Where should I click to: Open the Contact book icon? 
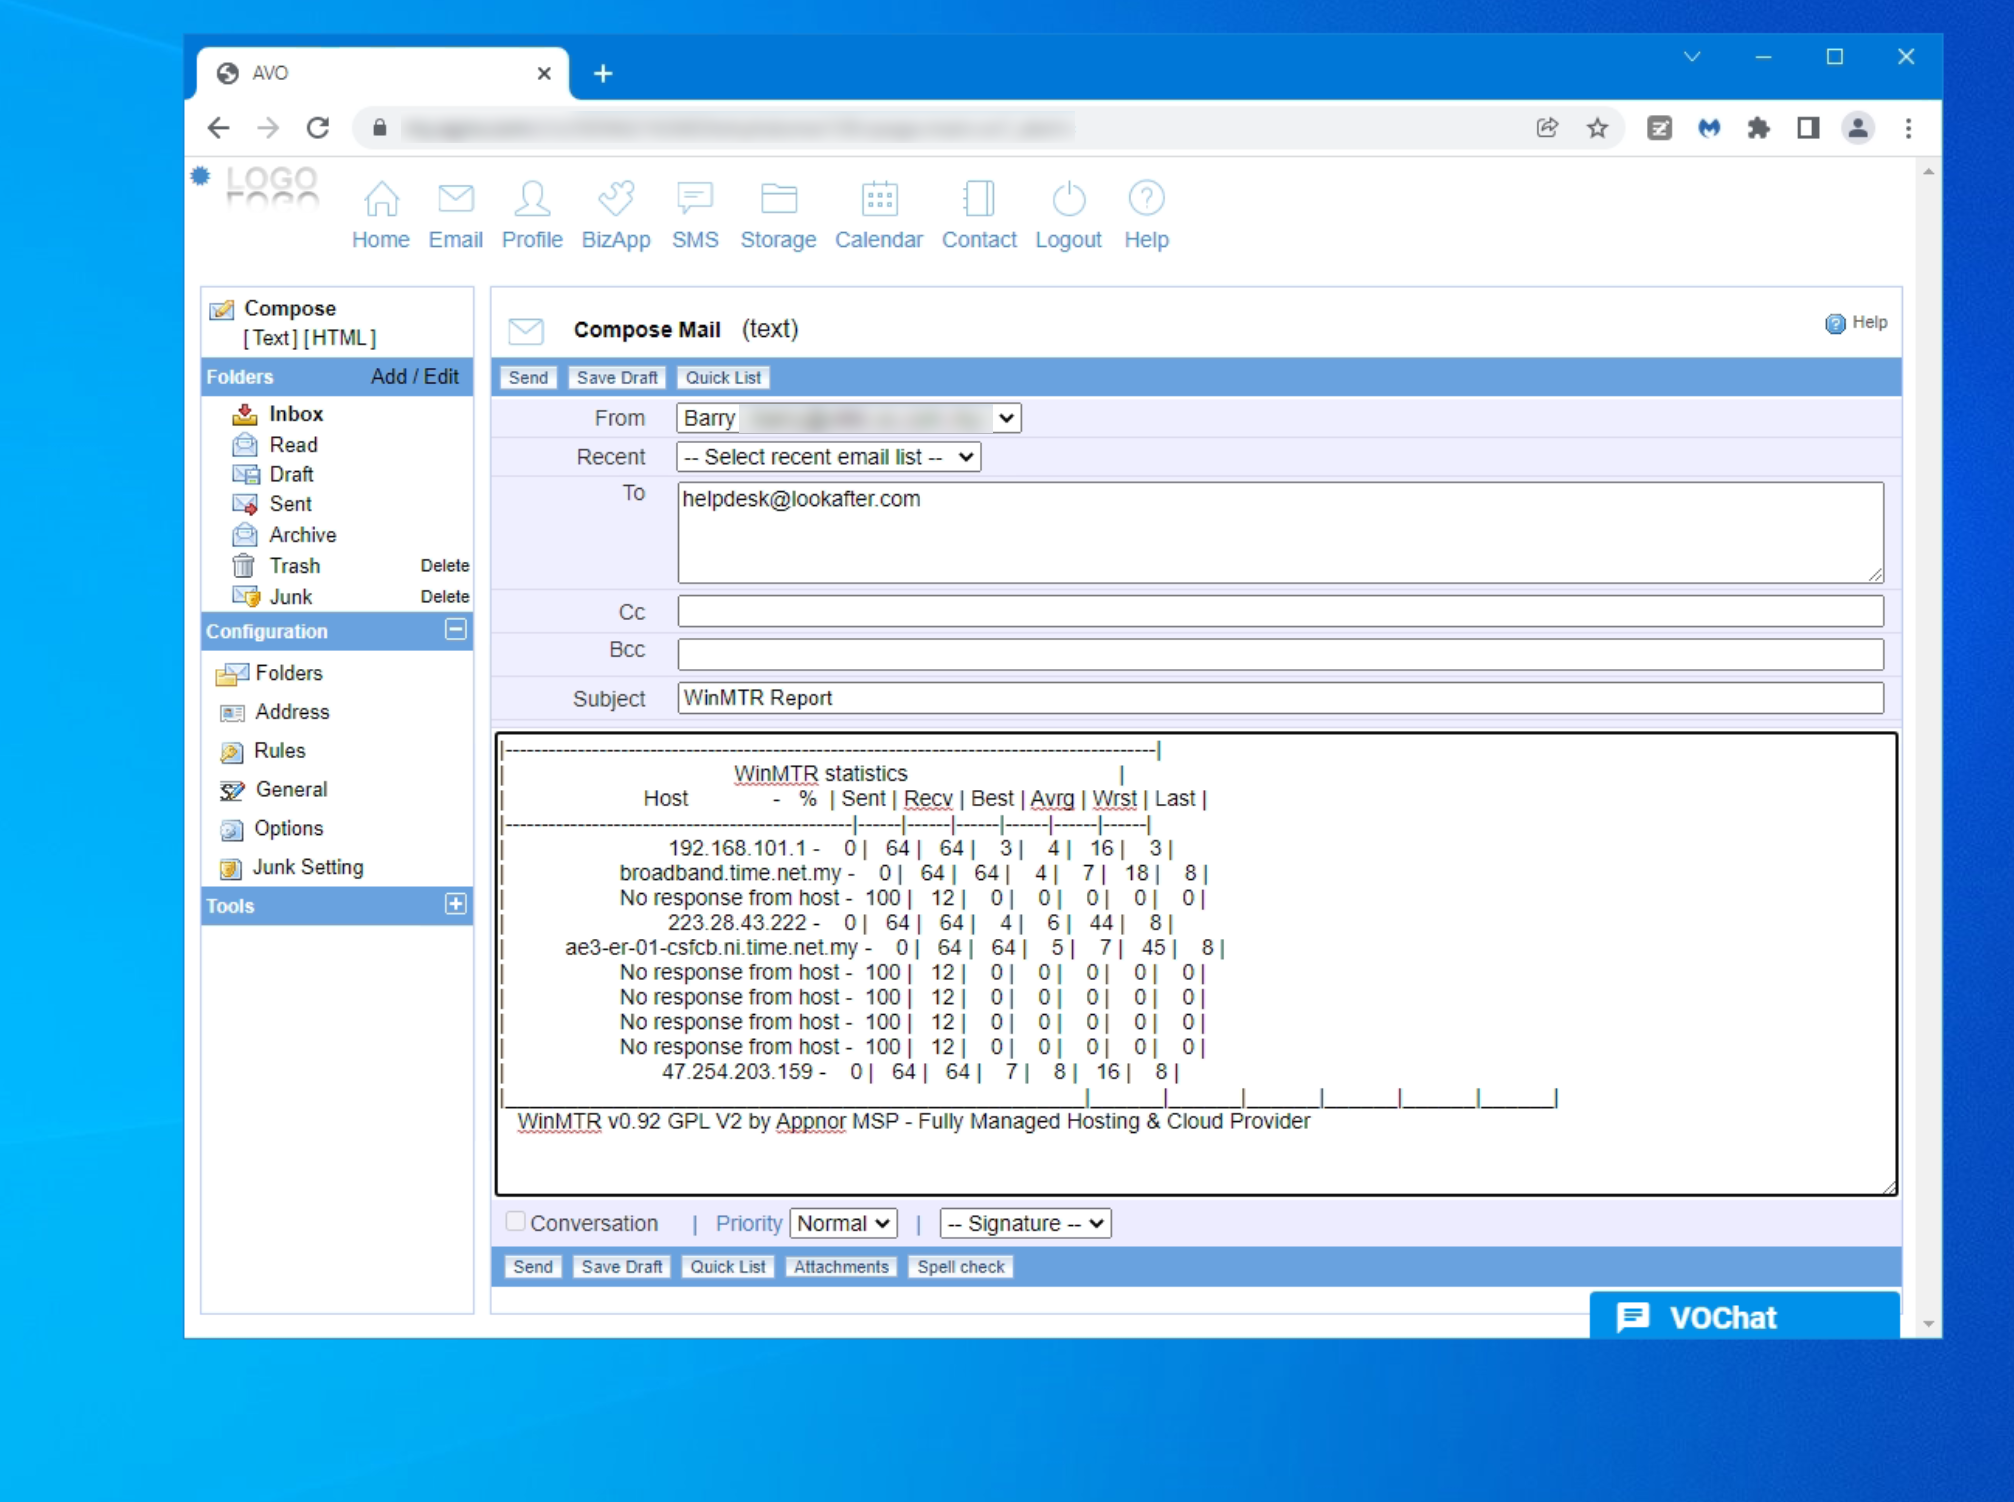pos(978,199)
